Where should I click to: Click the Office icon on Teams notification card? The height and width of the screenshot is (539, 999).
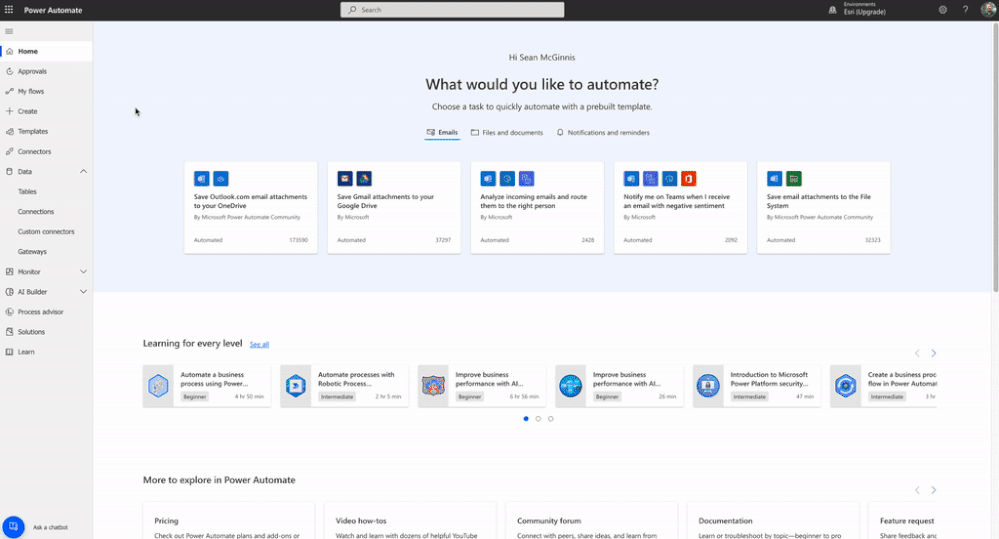click(689, 178)
